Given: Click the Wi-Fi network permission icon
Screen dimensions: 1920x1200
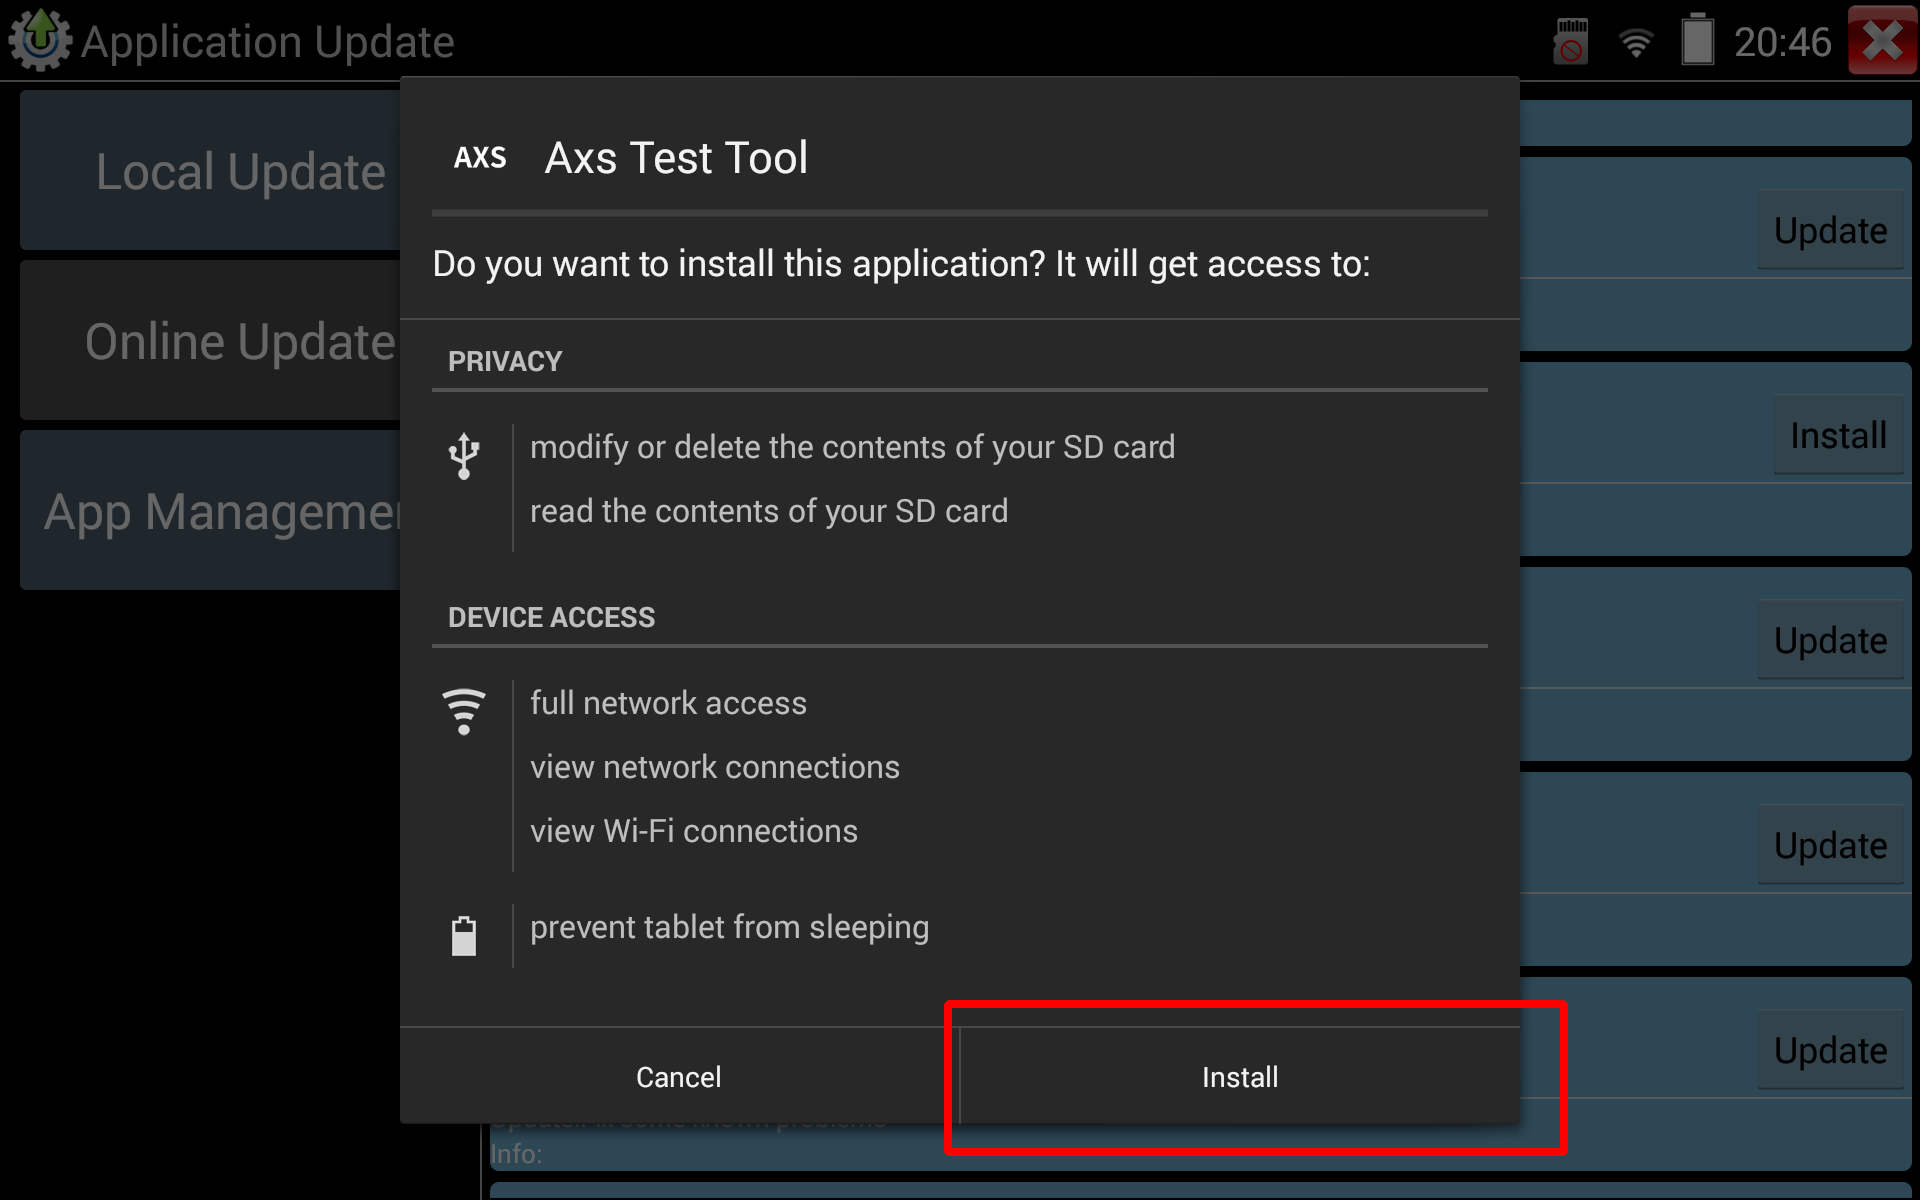Looking at the screenshot, I should 464,711.
